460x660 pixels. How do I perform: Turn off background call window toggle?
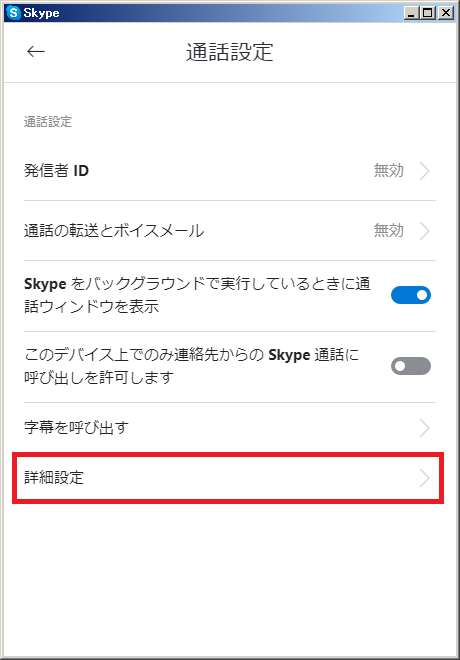(411, 295)
